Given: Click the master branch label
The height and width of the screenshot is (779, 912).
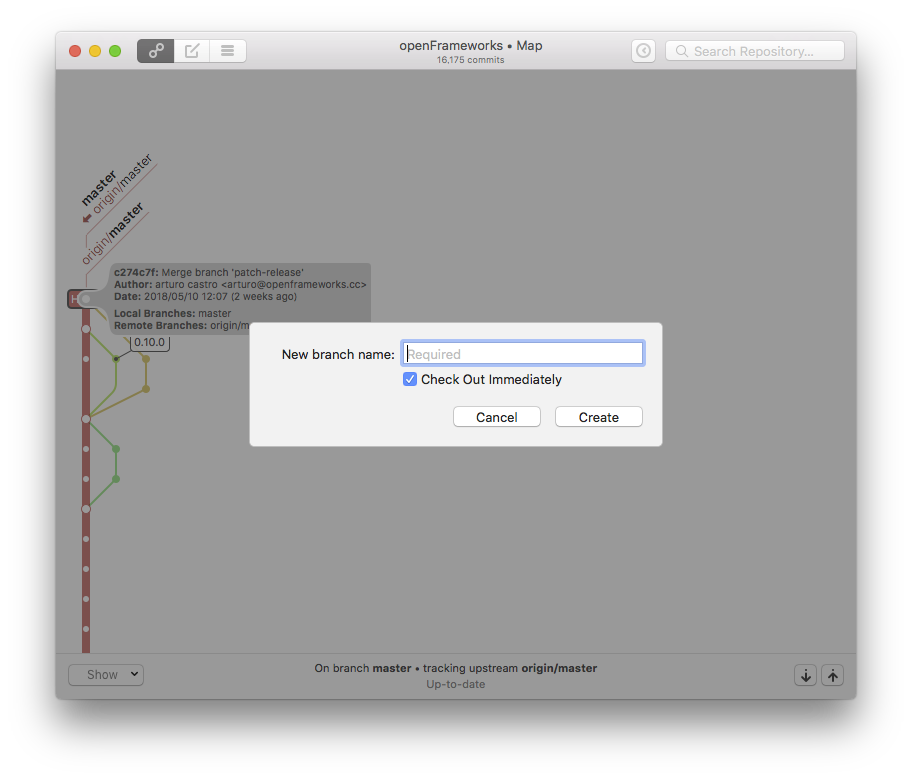Looking at the screenshot, I should [x=98, y=188].
